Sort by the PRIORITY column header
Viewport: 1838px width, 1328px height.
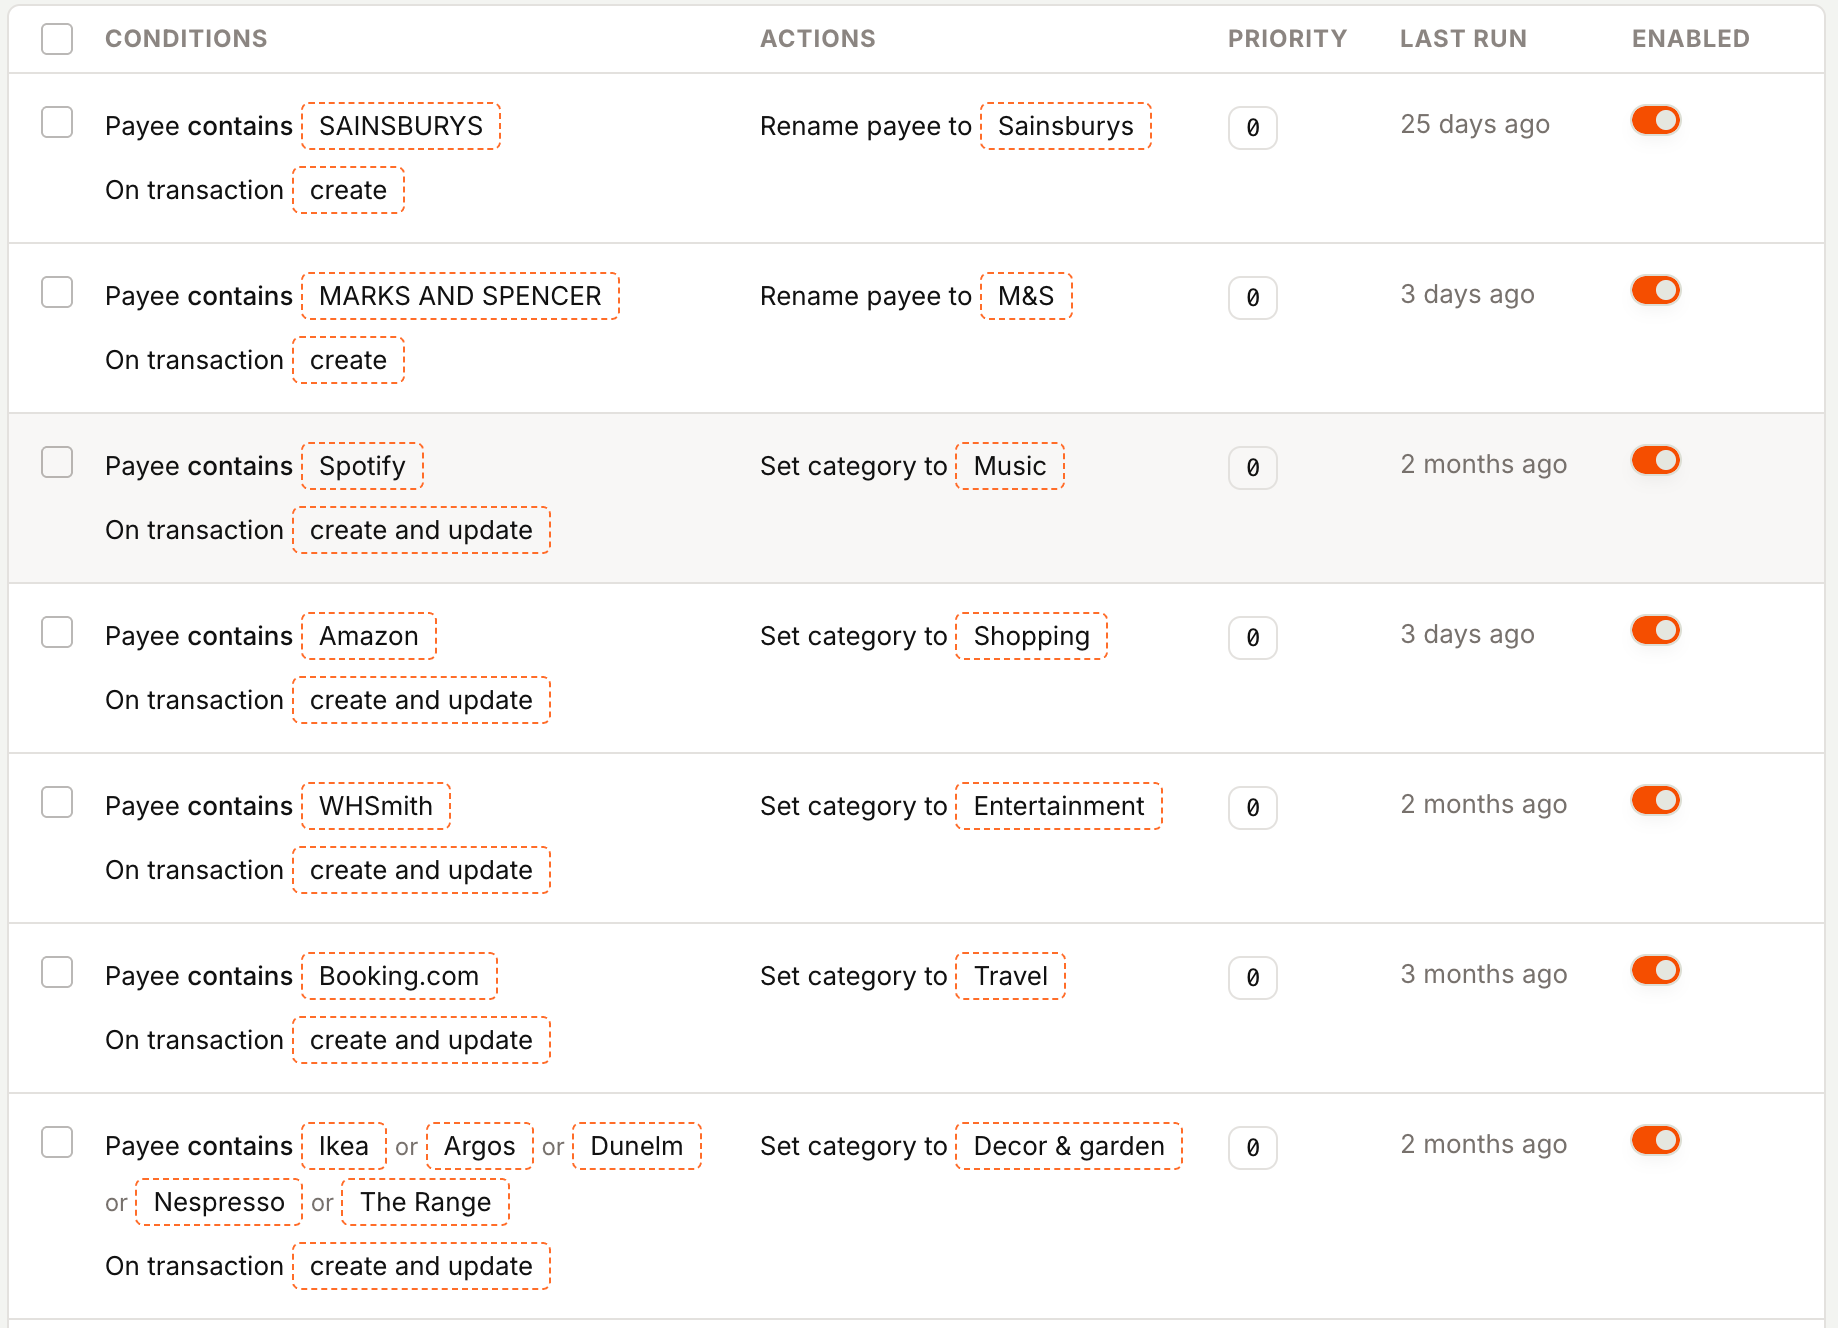(1287, 39)
